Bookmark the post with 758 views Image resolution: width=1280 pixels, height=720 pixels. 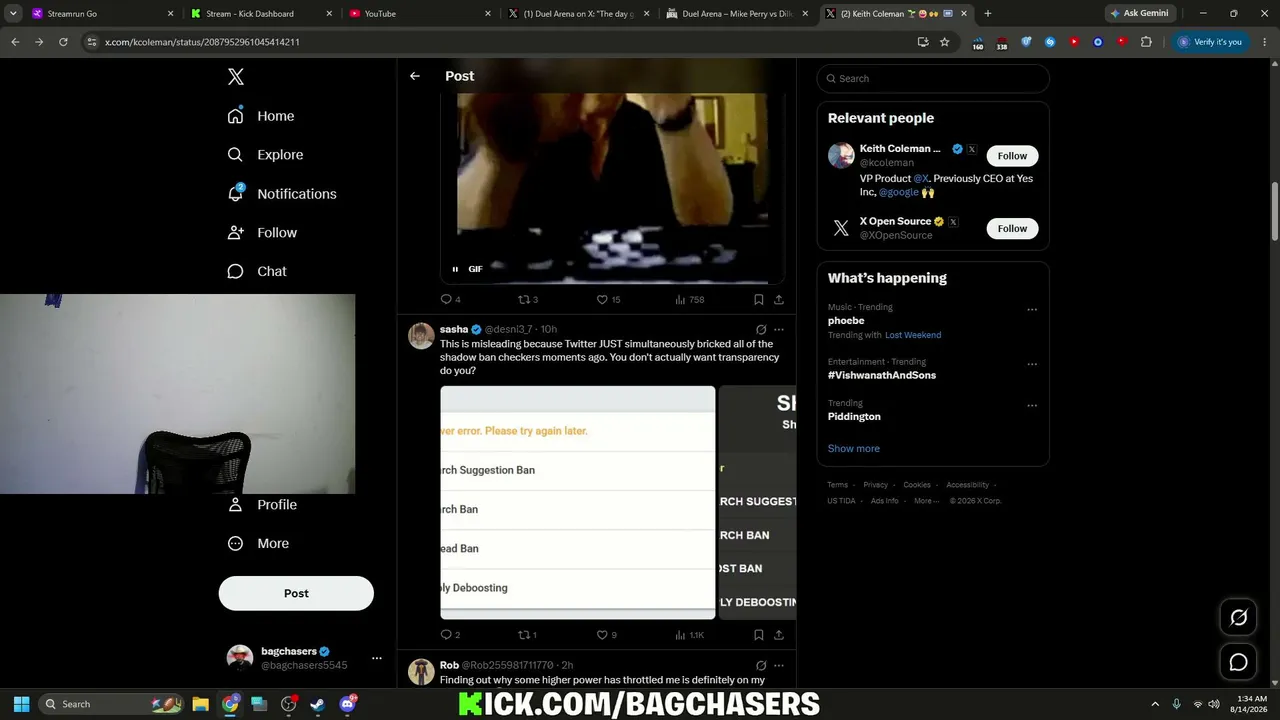coord(759,299)
